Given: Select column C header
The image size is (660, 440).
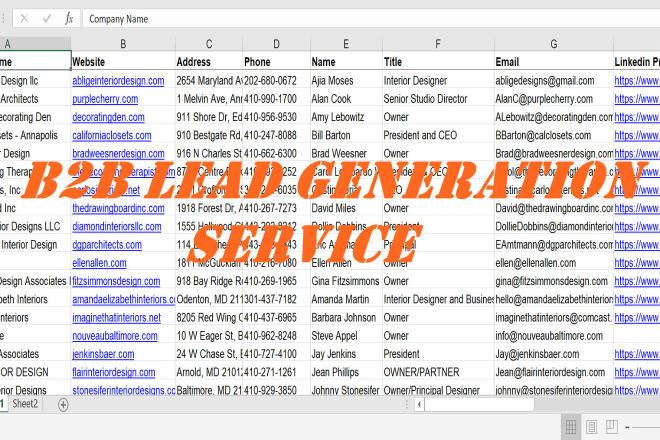Looking at the screenshot, I should [x=209, y=44].
